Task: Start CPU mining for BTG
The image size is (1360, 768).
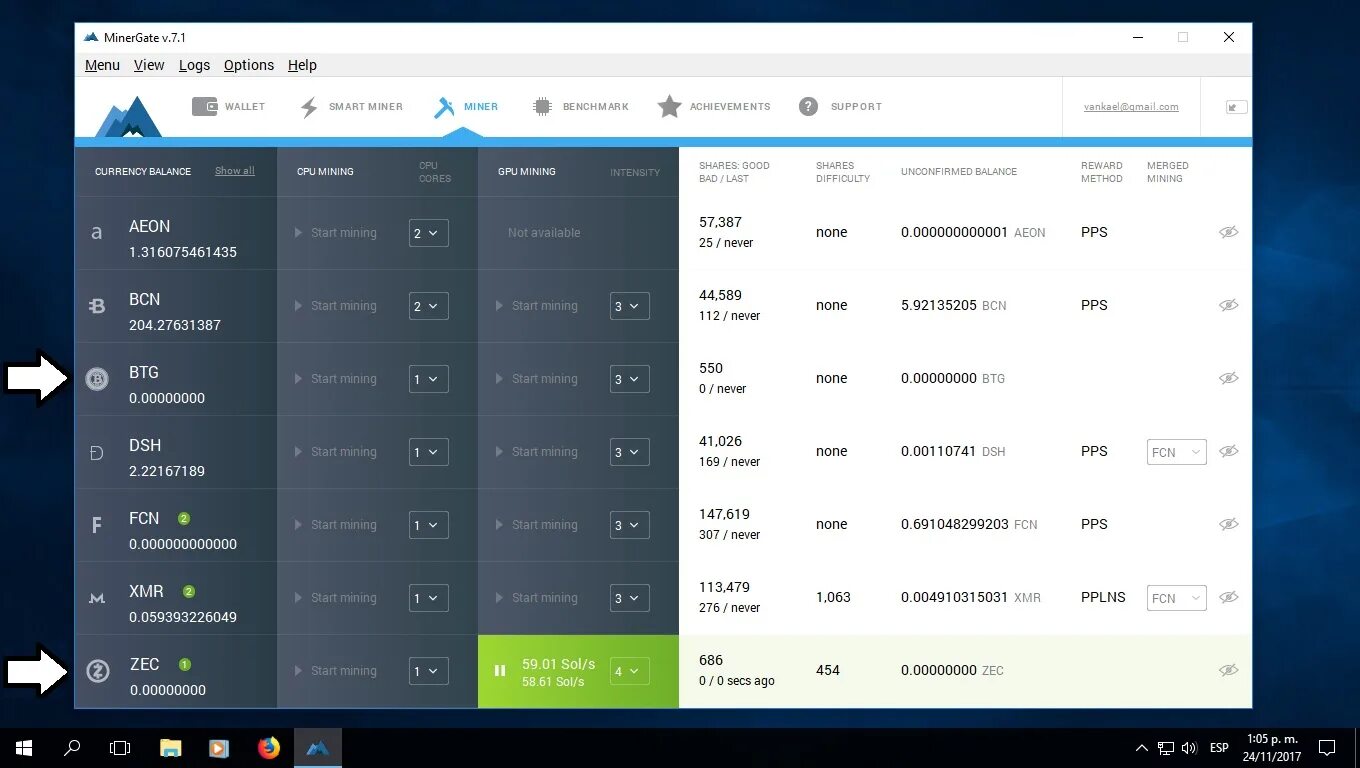Action: [335, 379]
